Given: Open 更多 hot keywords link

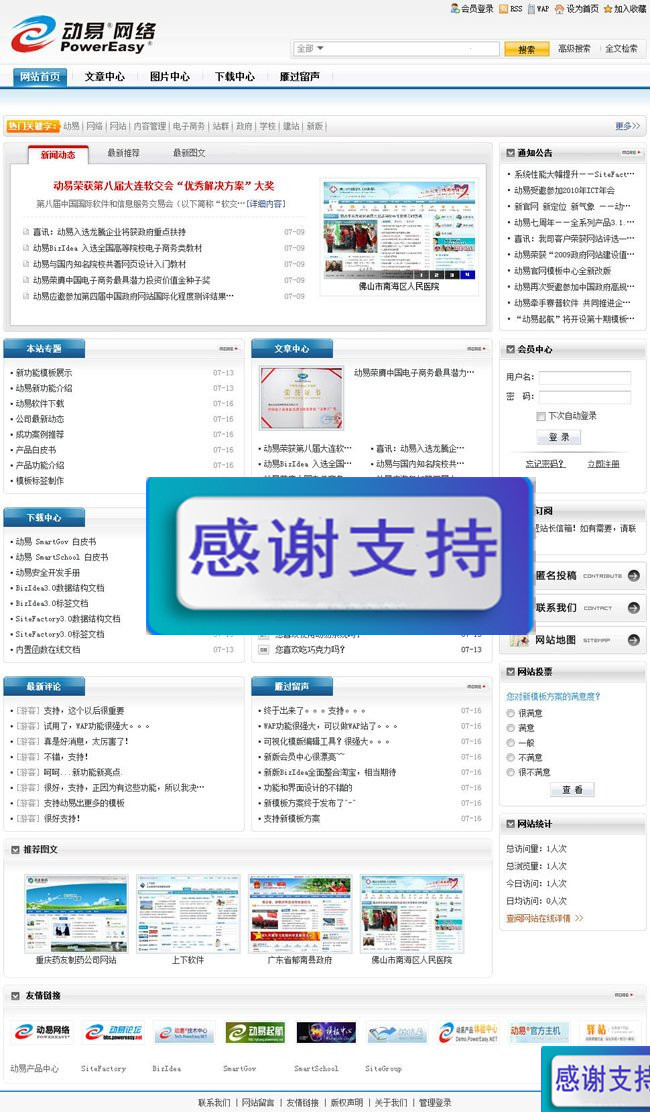Looking at the screenshot, I should click(627, 126).
